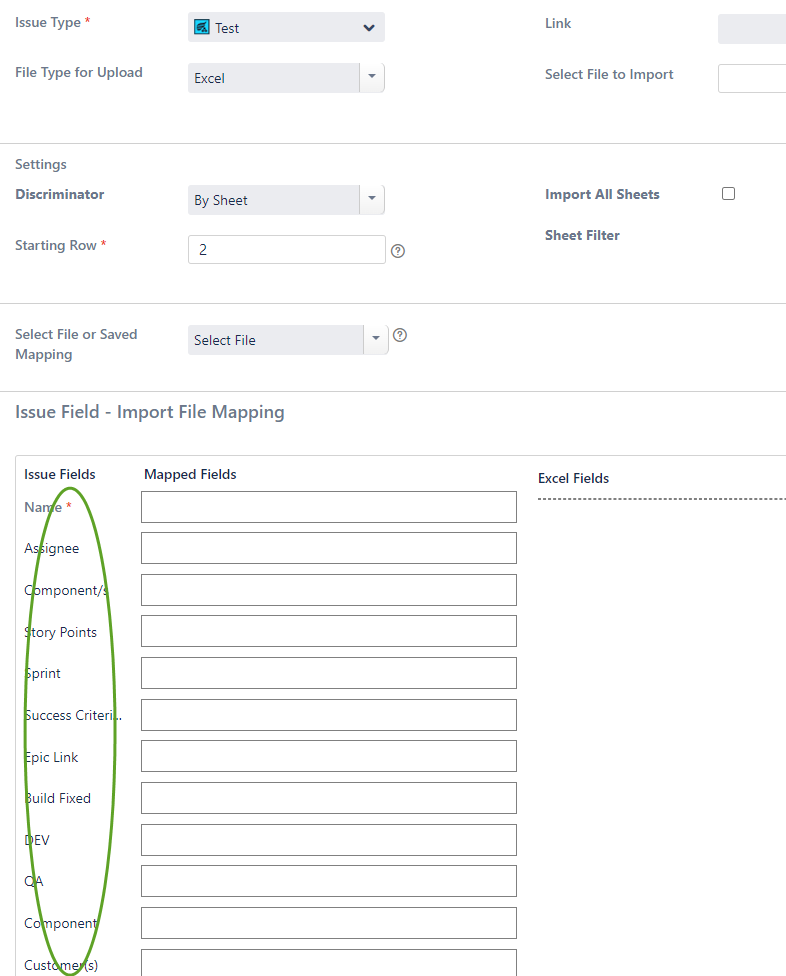Viewport: 786px width, 976px height.
Task: Click the Story Points mapped field box
Action: coord(328,631)
